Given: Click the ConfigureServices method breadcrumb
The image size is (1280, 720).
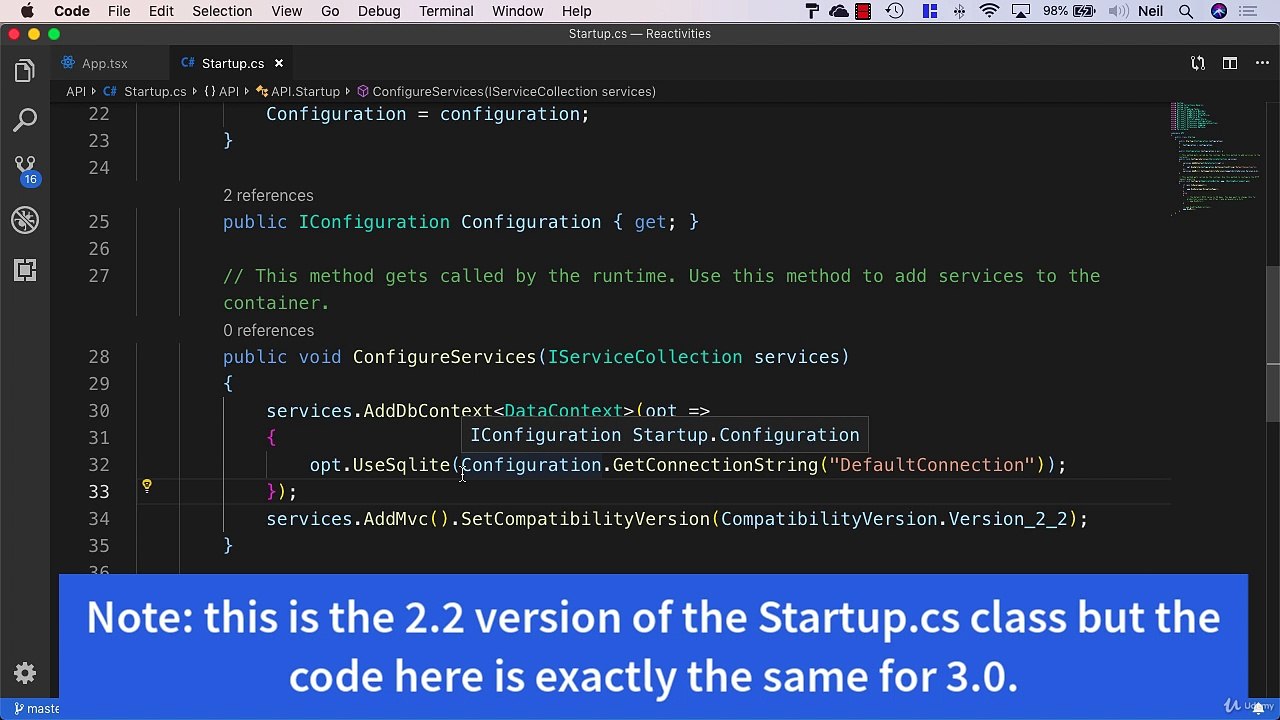Looking at the screenshot, I should 506,91.
